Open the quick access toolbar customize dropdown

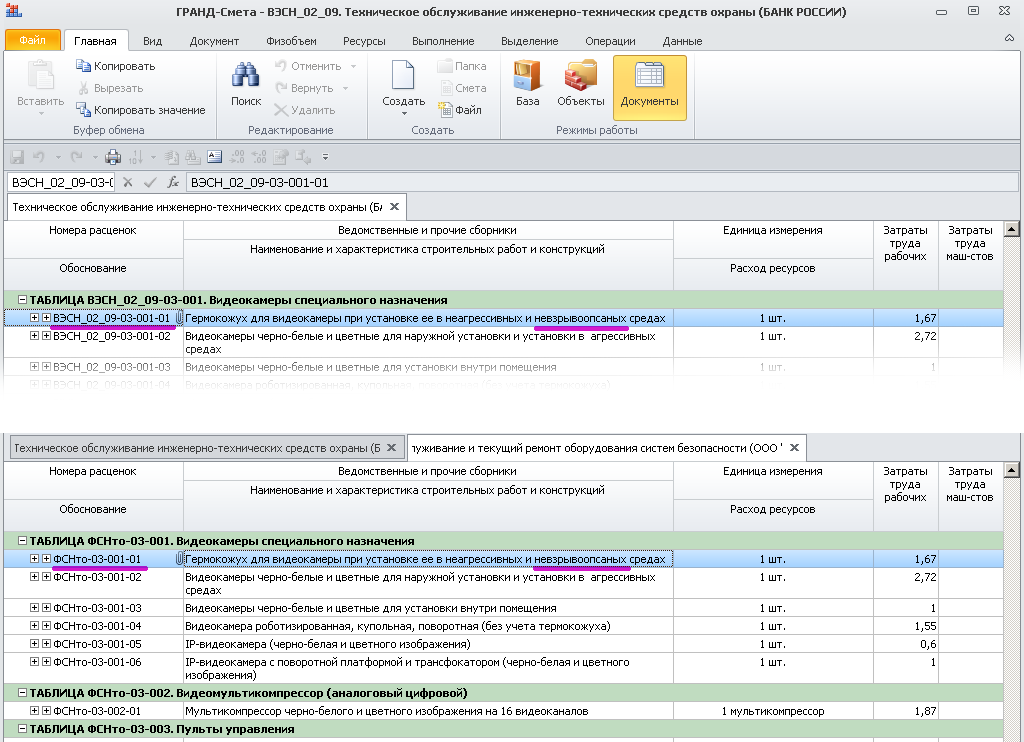325,157
